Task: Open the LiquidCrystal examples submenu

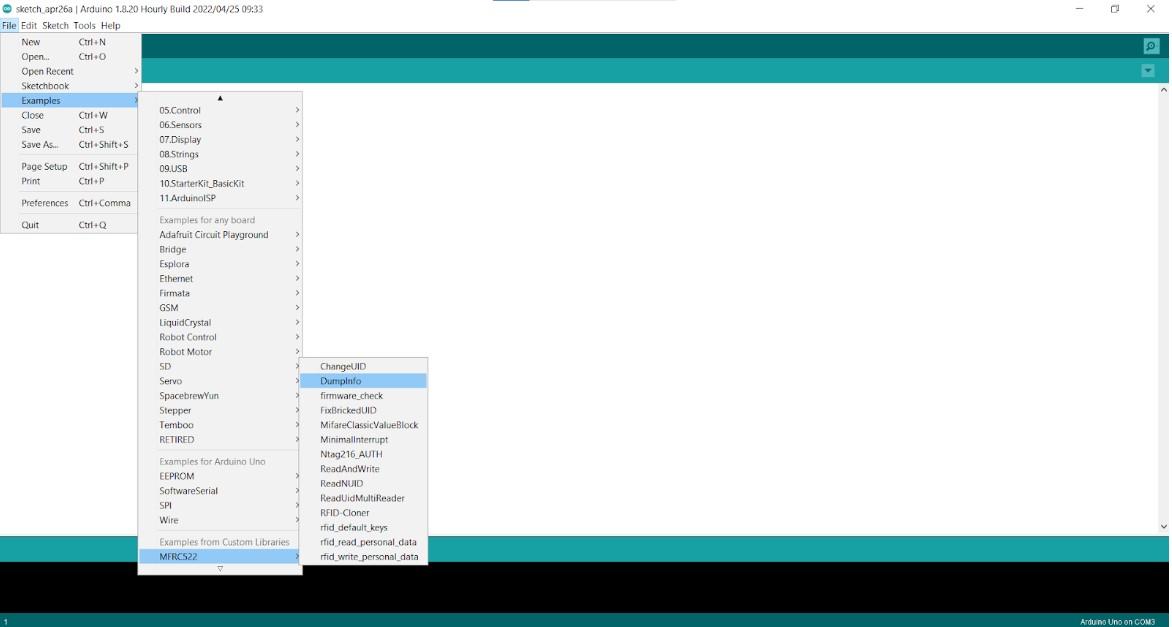Action: (220, 323)
